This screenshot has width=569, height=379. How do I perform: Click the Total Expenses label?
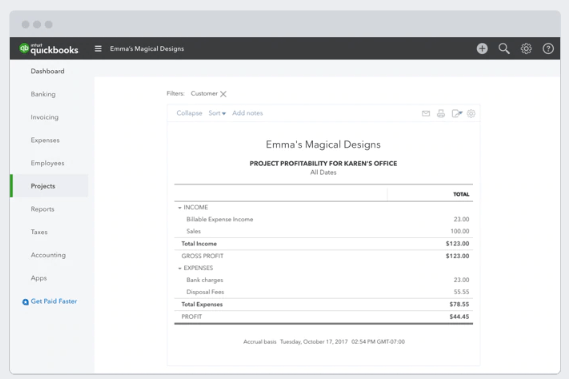click(202, 304)
